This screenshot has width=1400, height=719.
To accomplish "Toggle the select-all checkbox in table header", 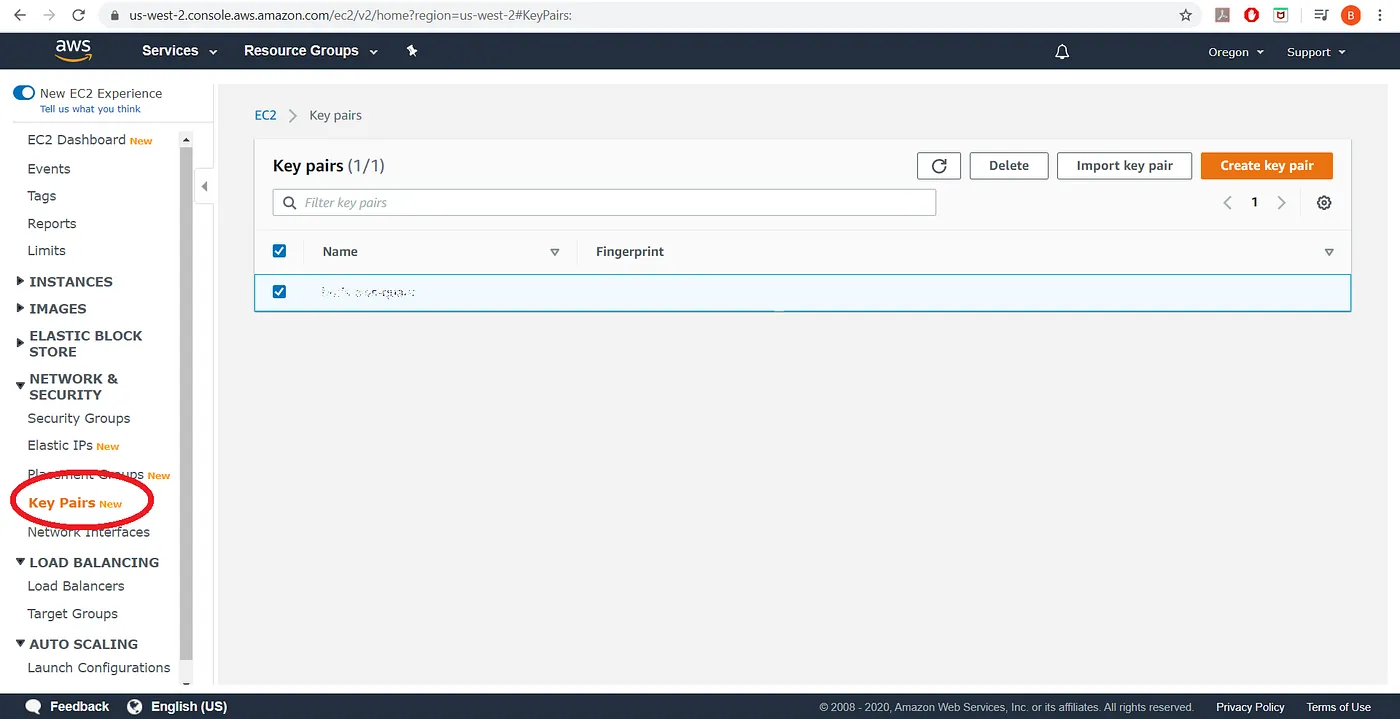I will point(280,251).
